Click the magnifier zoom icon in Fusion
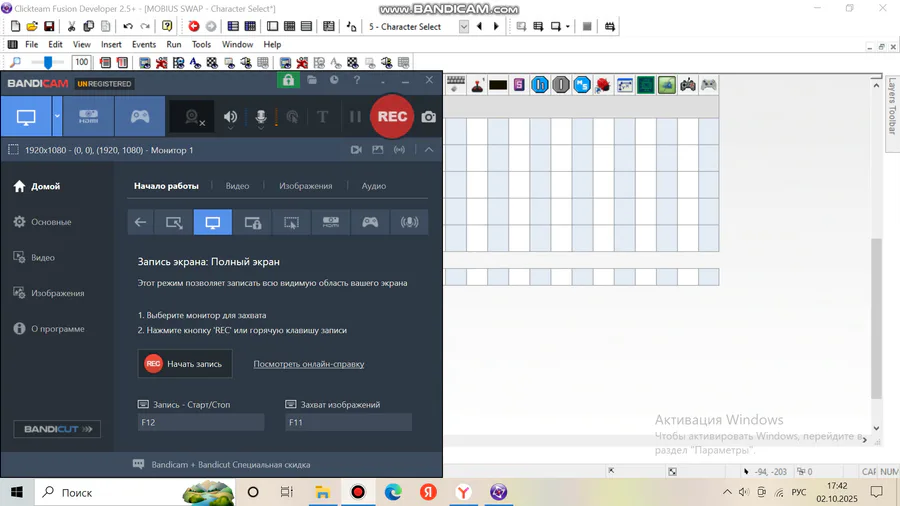The height and width of the screenshot is (506, 900). [x=15, y=62]
